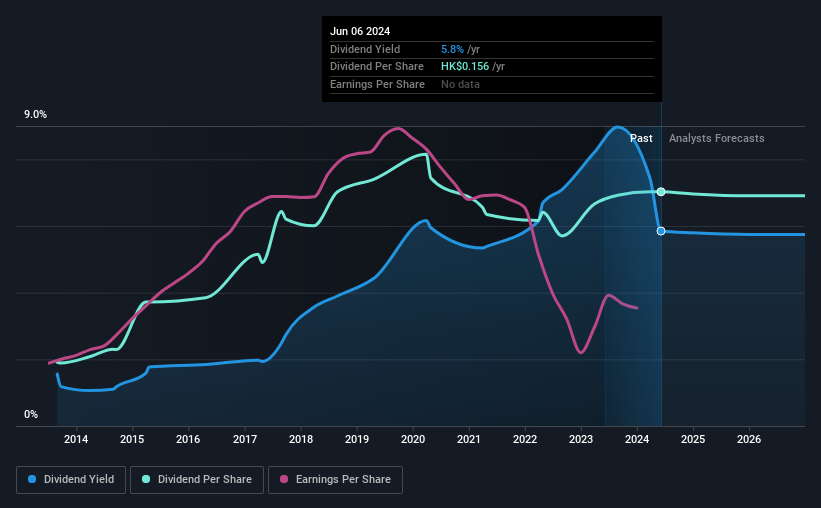
Task: Click the tooltip's Dividend Per Share row label
Action: click(x=376, y=67)
